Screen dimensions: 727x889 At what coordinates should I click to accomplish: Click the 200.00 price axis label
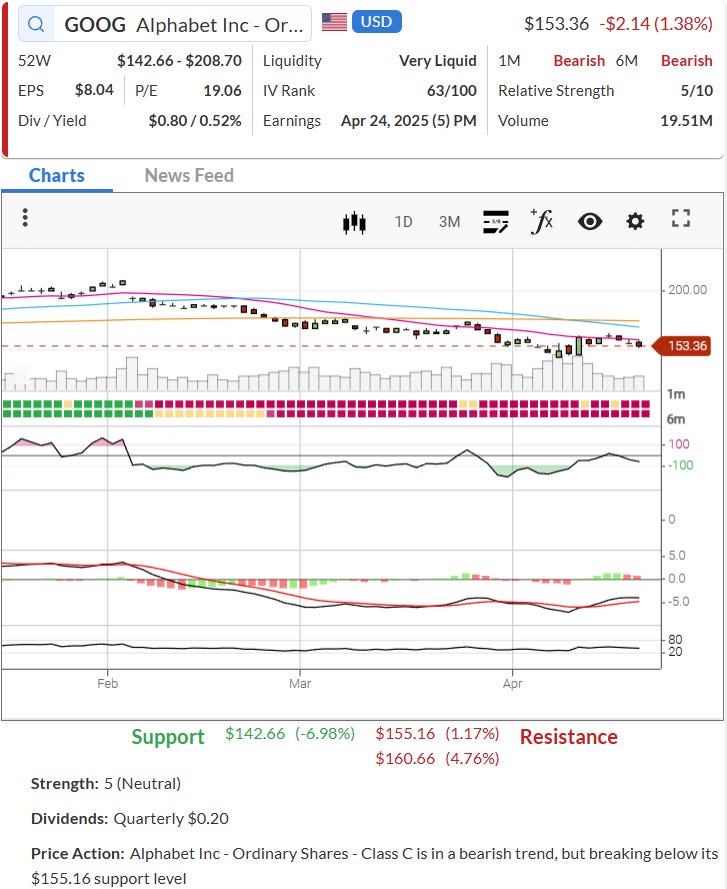687,290
